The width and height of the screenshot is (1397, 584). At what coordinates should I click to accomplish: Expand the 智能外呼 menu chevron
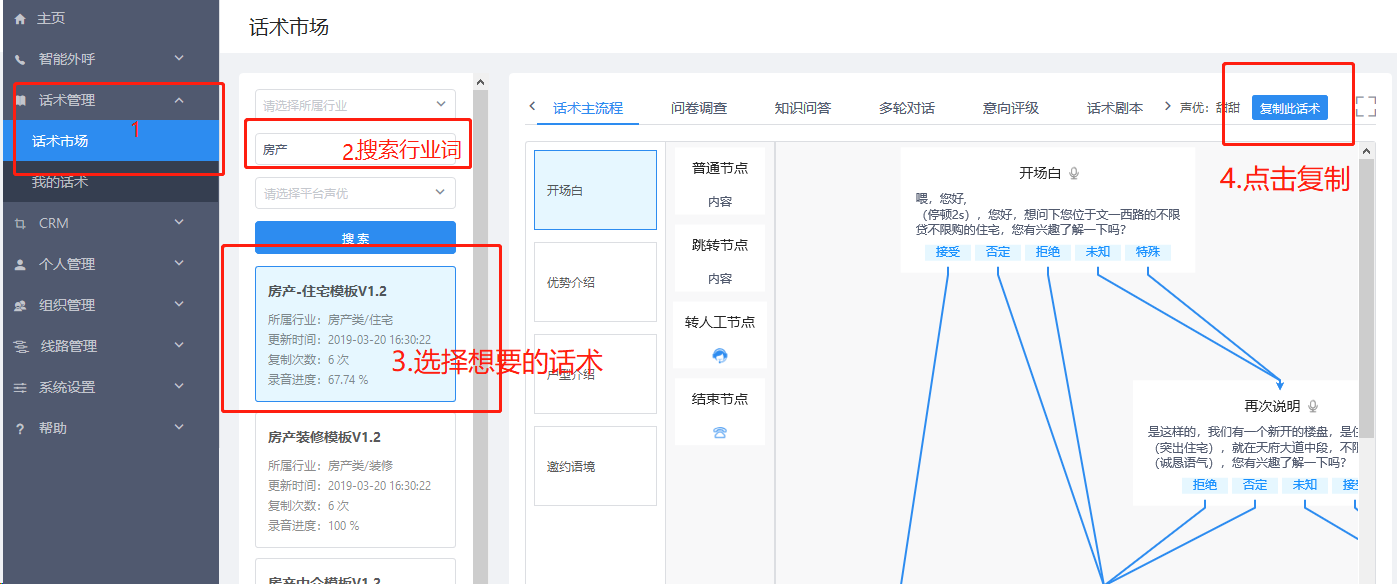179,59
